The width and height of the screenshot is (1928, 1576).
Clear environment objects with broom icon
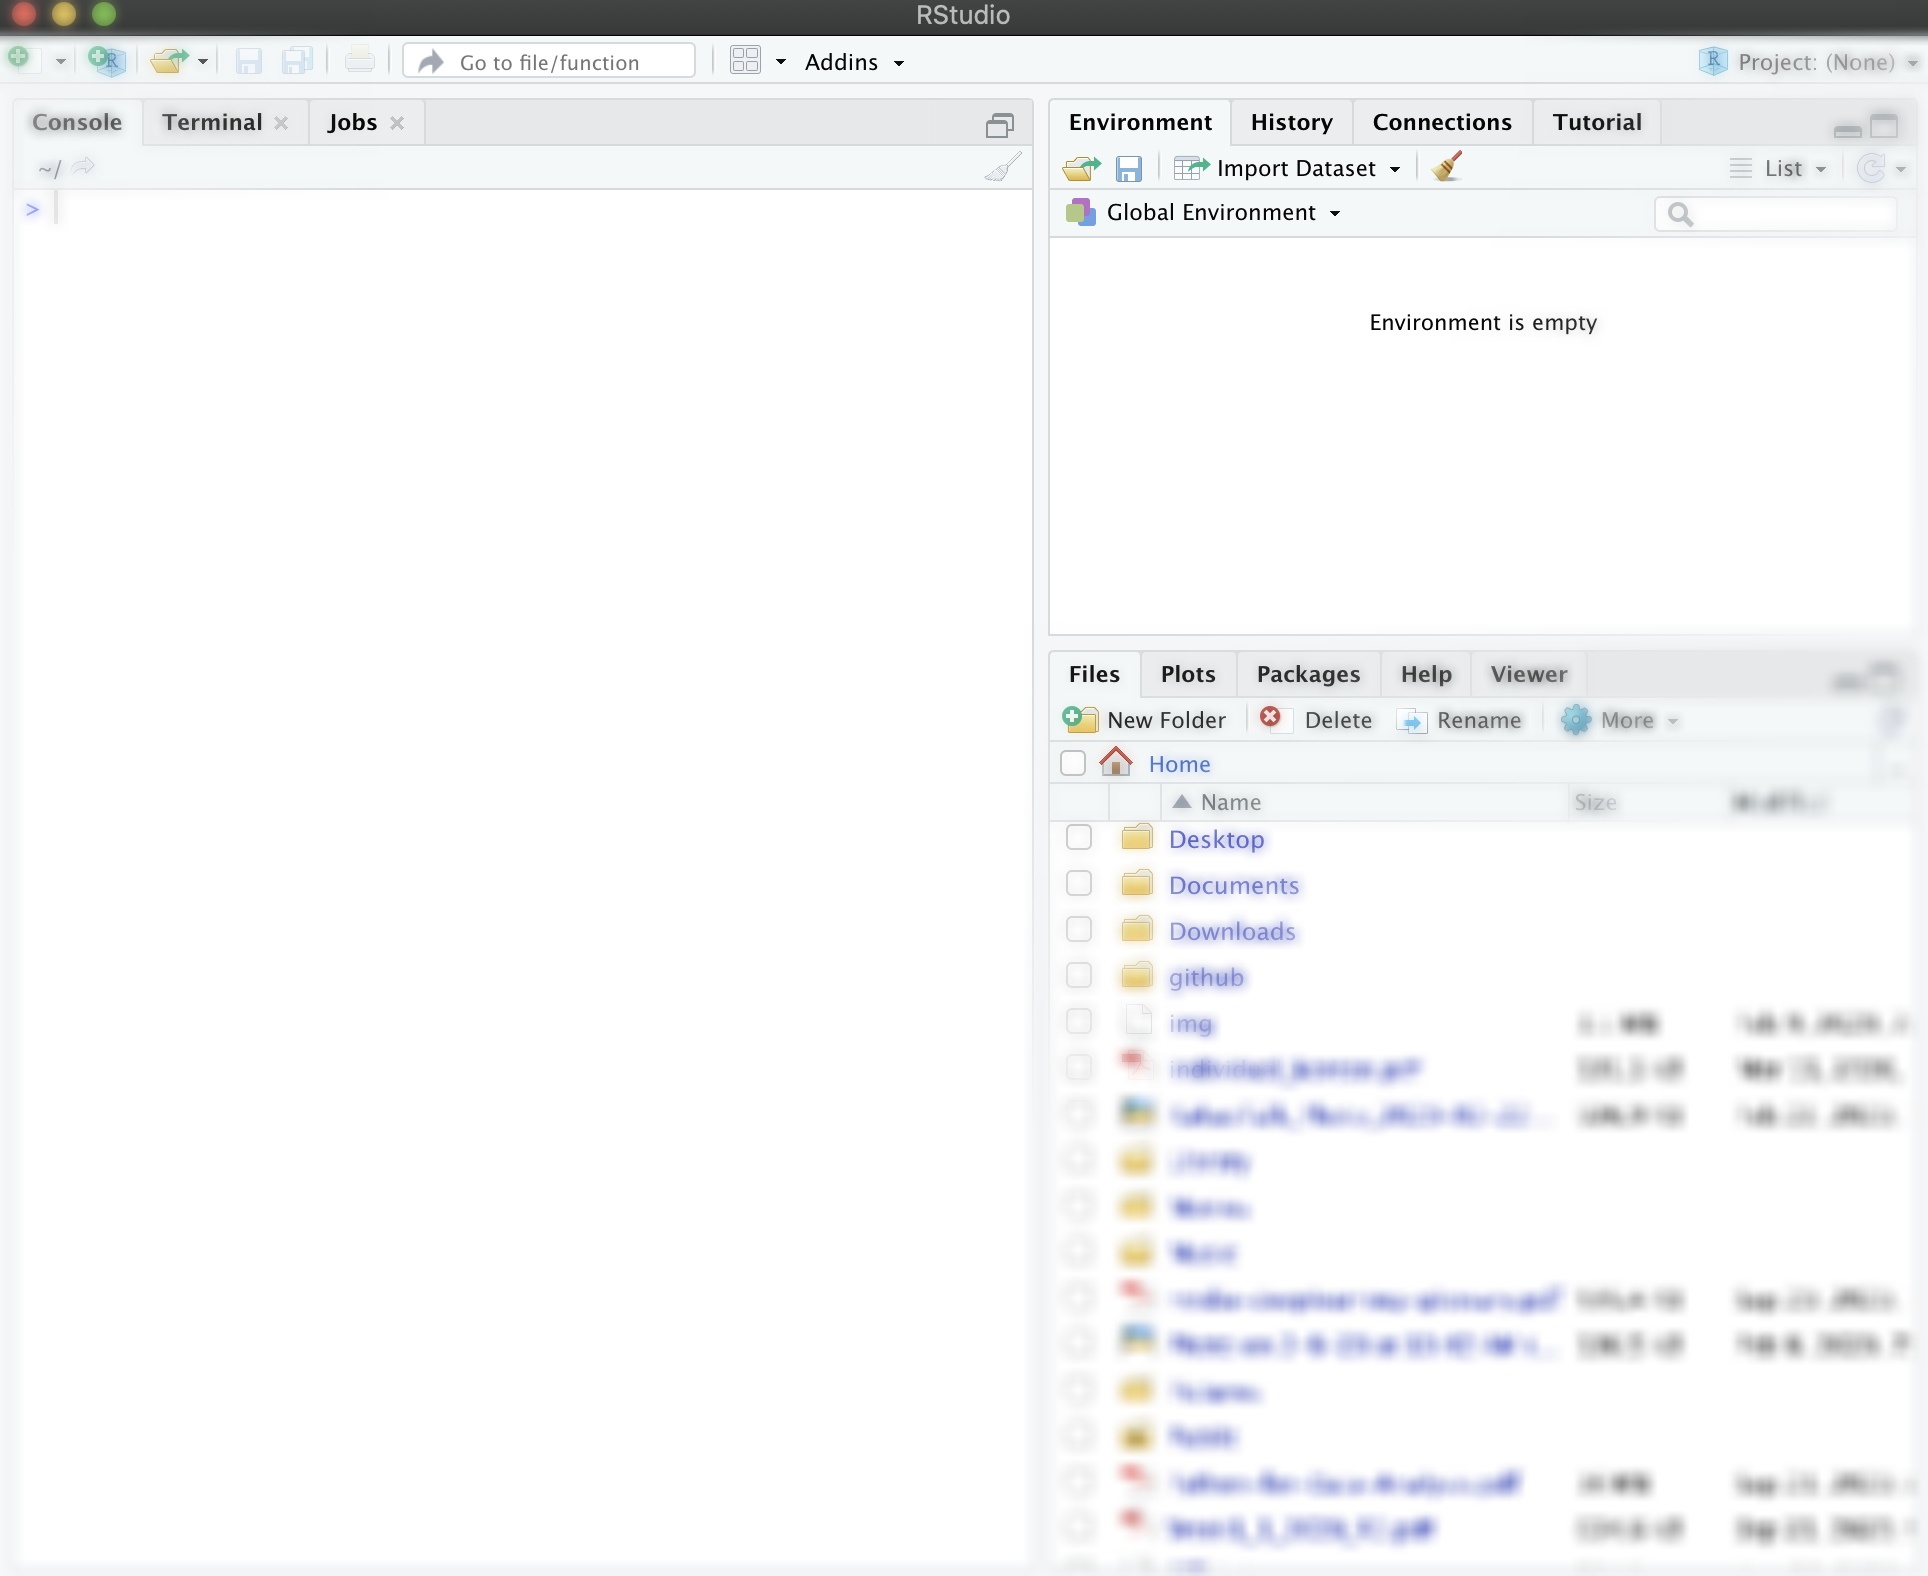(1447, 166)
